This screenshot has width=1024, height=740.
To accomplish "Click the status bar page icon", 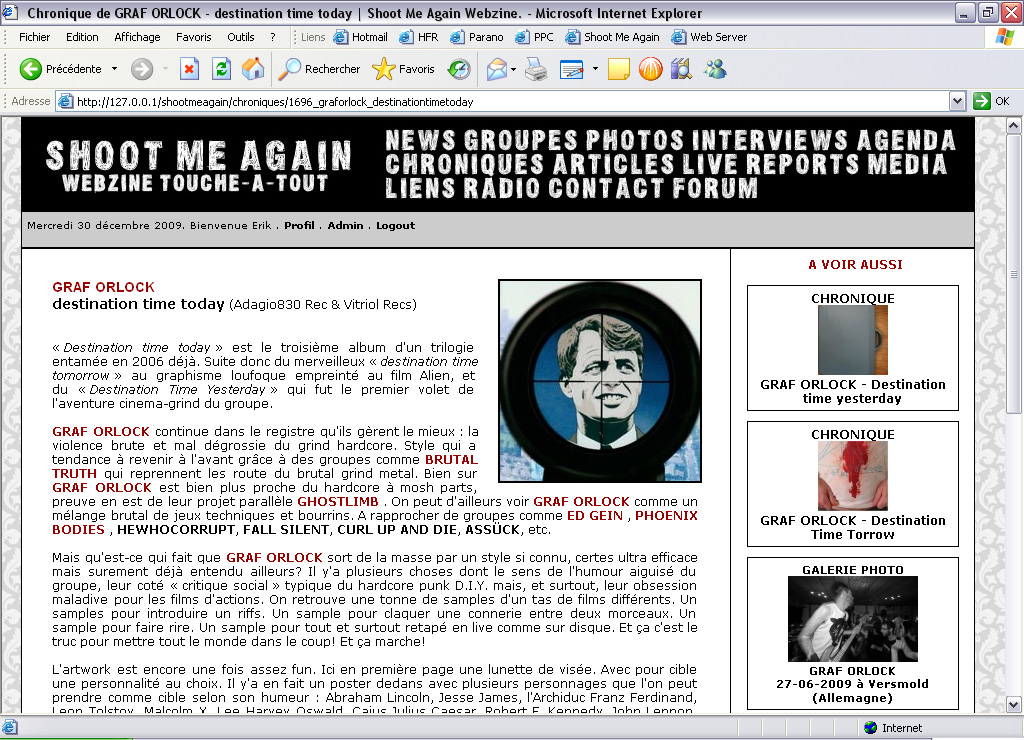I will (10, 728).
